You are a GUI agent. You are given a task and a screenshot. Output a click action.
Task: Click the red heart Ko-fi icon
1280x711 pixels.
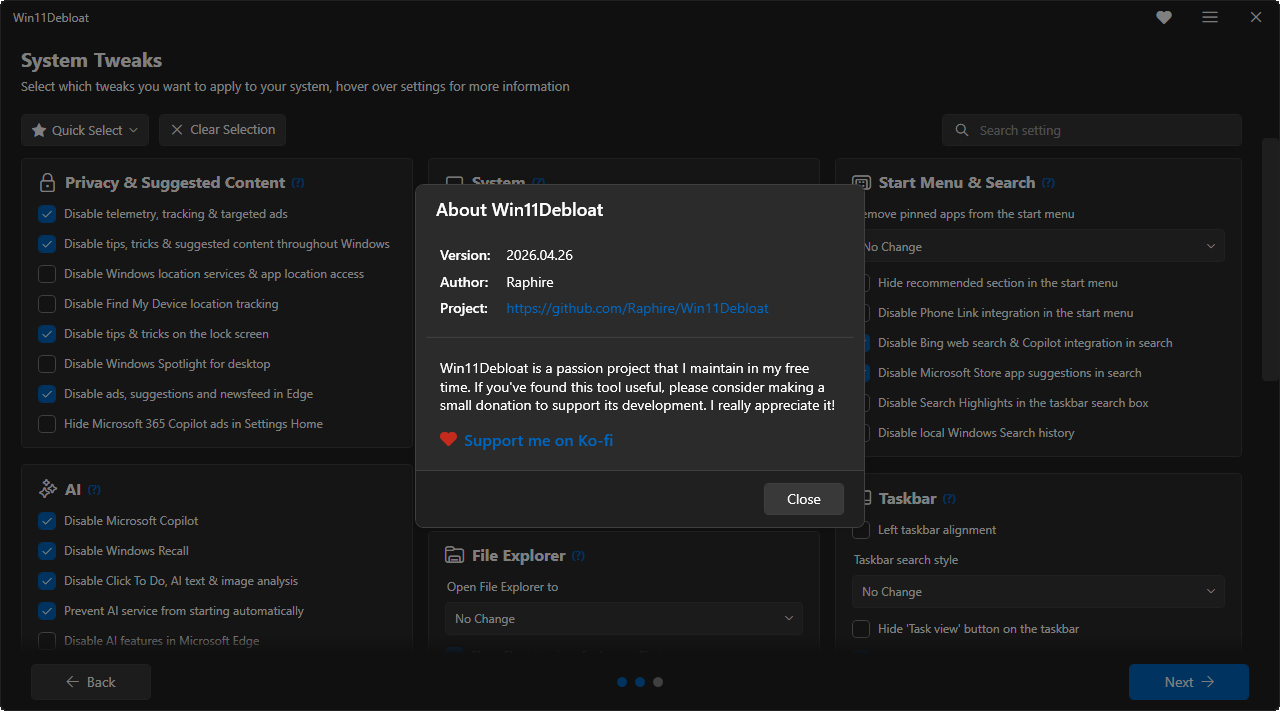click(x=448, y=440)
